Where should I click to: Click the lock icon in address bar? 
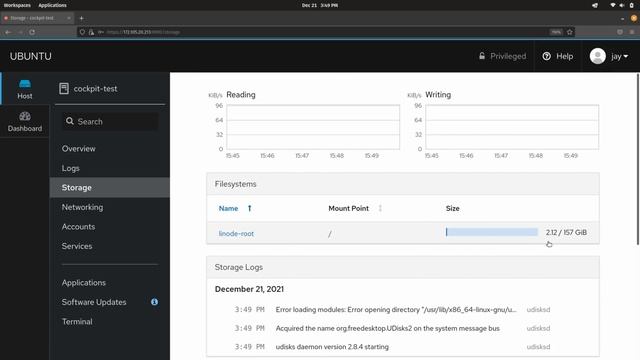pyautogui.click(x=91, y=32)
